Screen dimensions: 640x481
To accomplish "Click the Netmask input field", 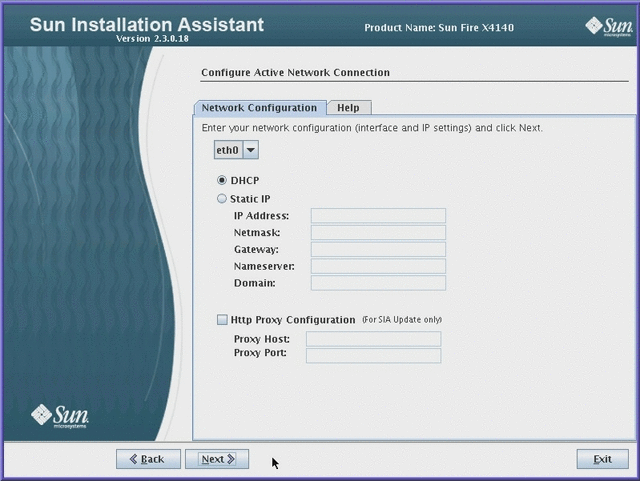I will point(378,232).
